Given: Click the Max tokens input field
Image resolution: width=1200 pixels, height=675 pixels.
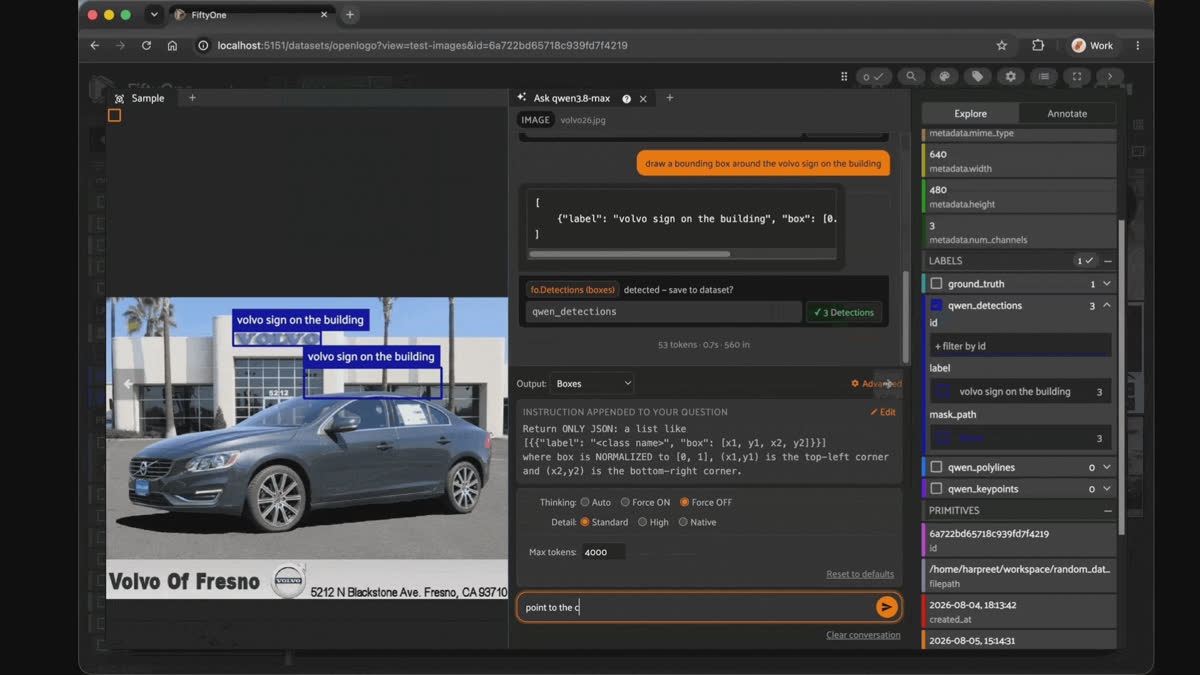Looking at the screenshot, I should coord(603,552).
